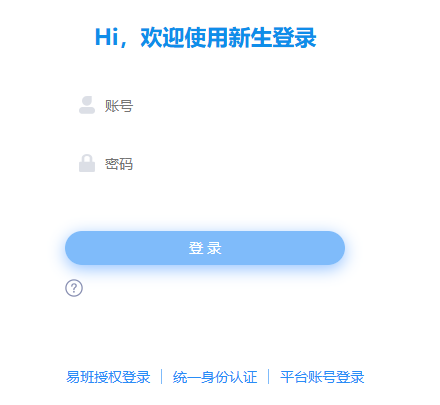
Task: Click the user silhouette icon beside 账号
Action: 87,105
